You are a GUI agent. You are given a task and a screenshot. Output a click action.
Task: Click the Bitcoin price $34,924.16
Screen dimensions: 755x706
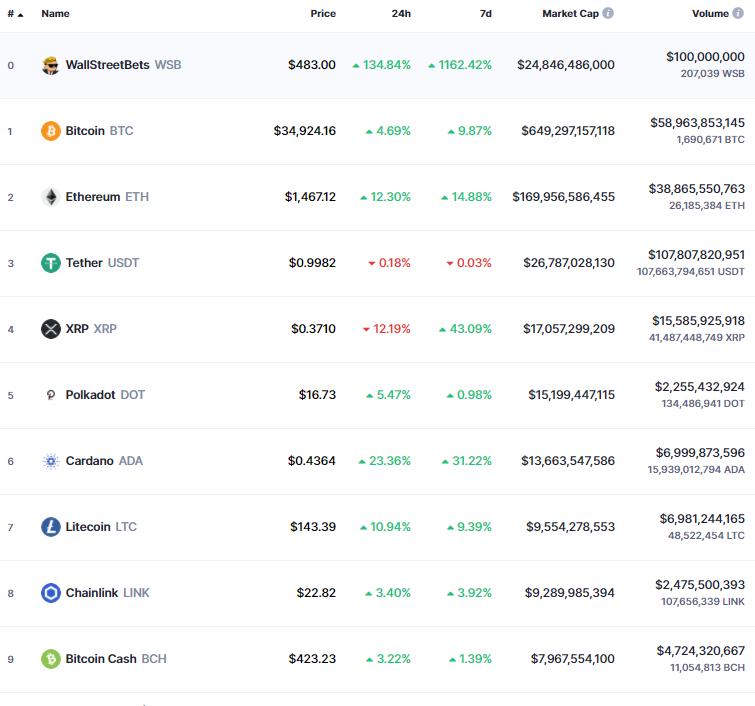(305, 131)
